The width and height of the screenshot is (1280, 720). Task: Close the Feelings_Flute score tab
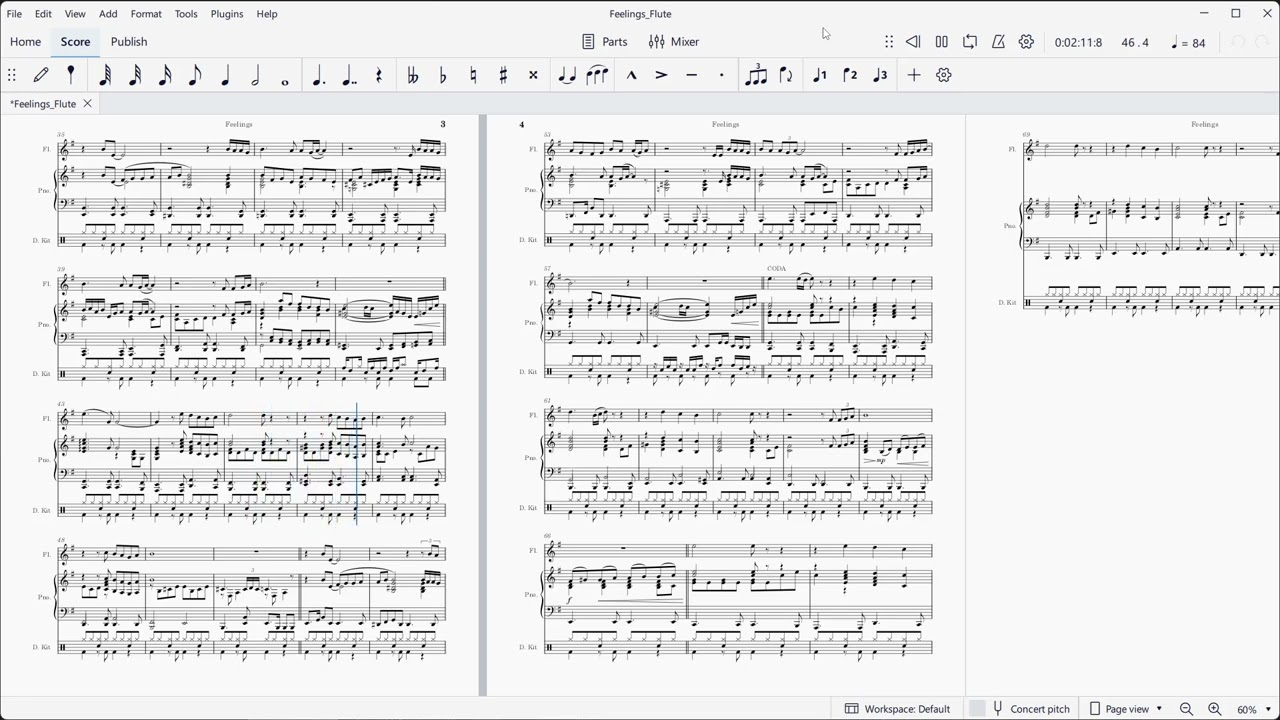(87, 104)
